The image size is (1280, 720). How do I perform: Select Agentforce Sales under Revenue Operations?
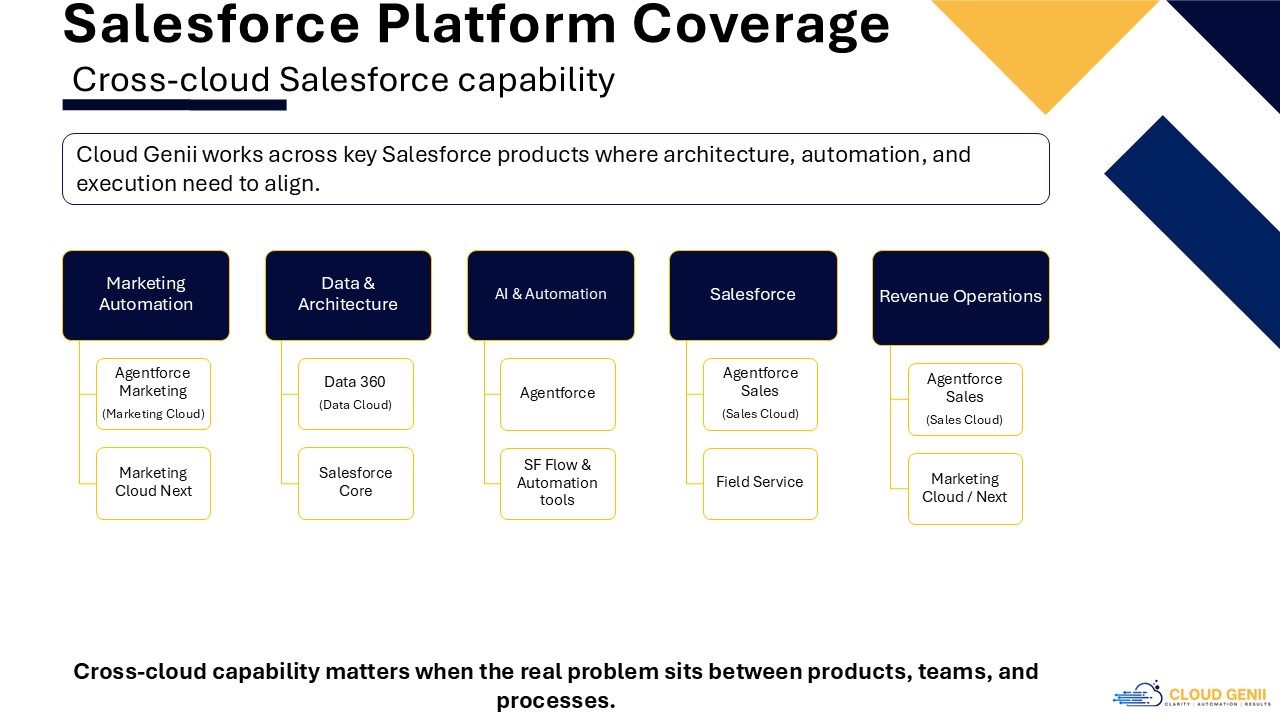(965, 399)
